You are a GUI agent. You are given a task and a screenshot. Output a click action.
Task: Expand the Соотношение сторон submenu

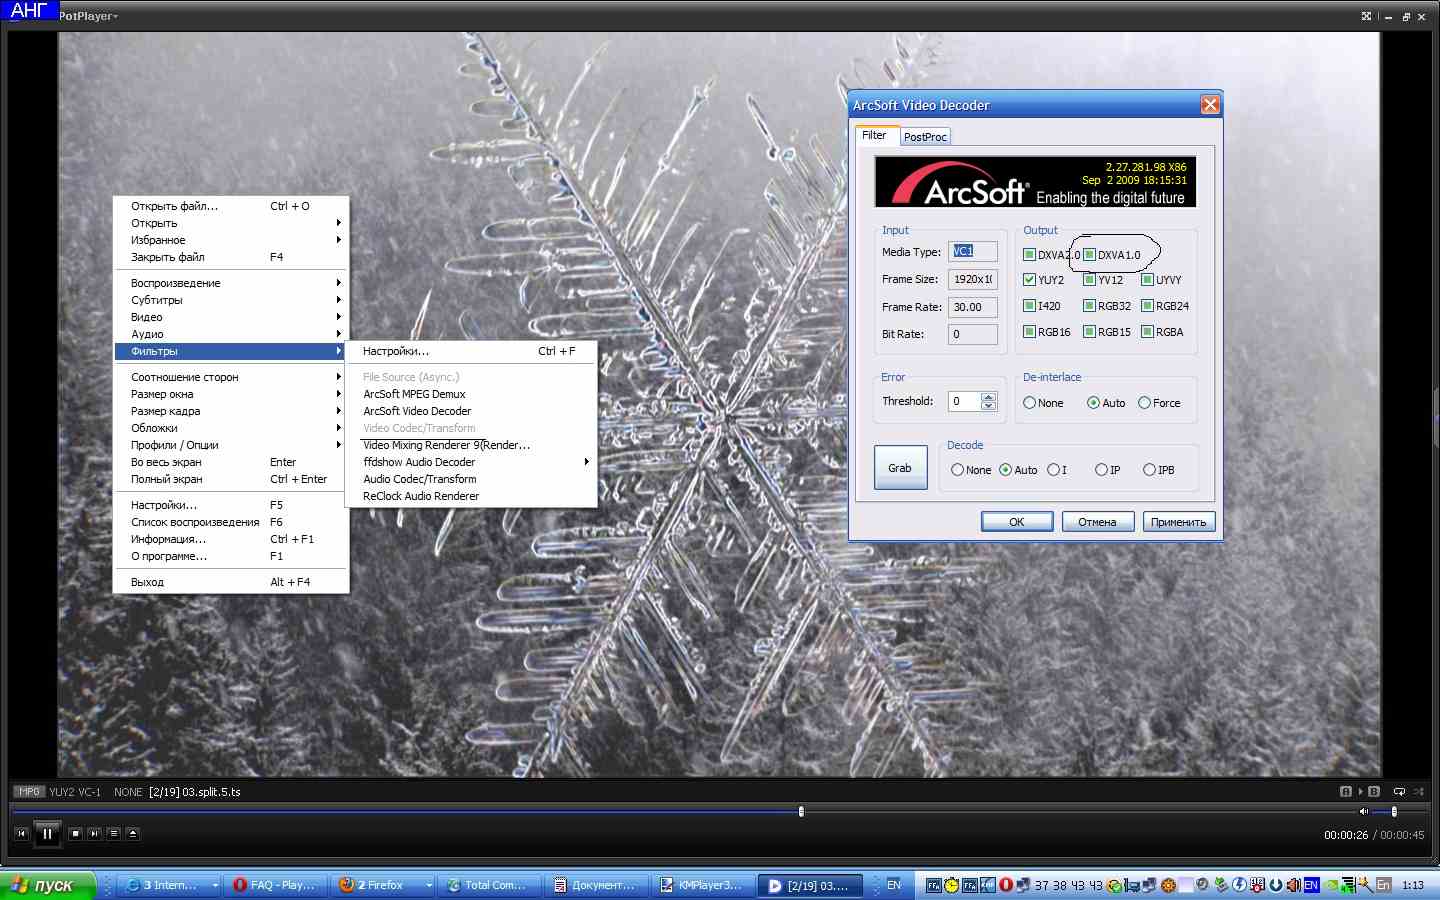231,377
